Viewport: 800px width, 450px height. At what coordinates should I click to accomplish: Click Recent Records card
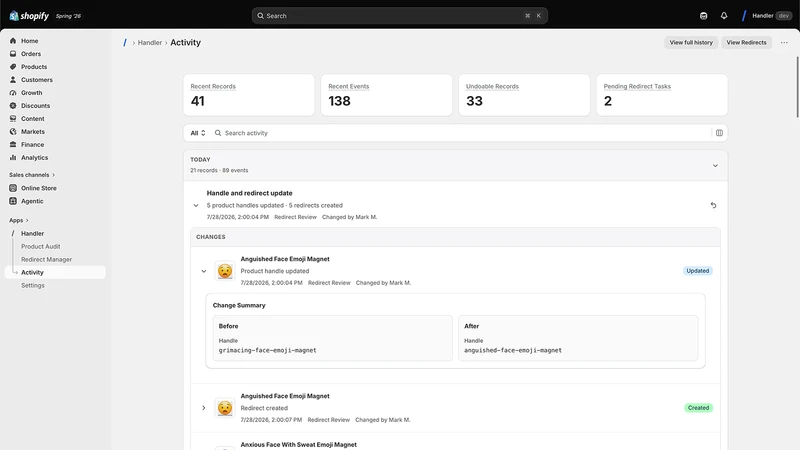pos(249,95)
